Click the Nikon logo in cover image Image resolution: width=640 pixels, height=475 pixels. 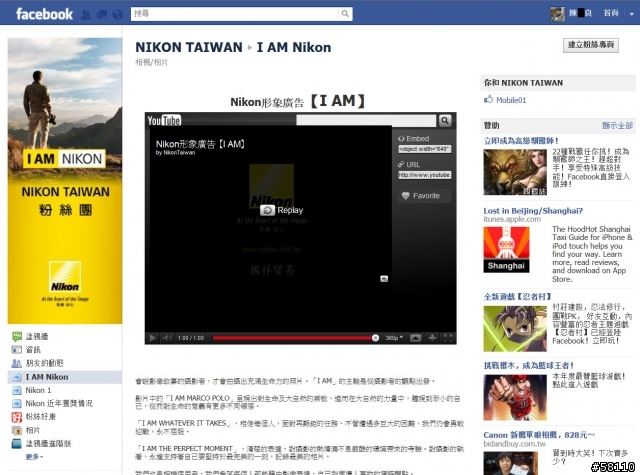click(65, 277)
